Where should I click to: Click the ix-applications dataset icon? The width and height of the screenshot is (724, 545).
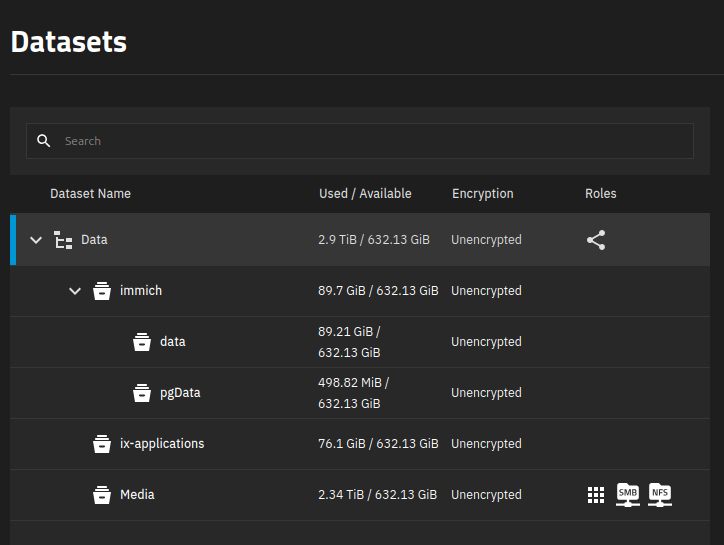coord(102,444)
